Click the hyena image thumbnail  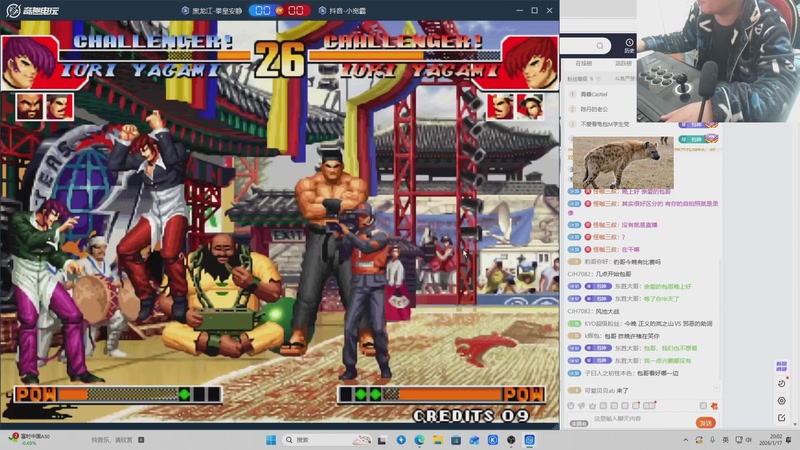coord(623,163)
